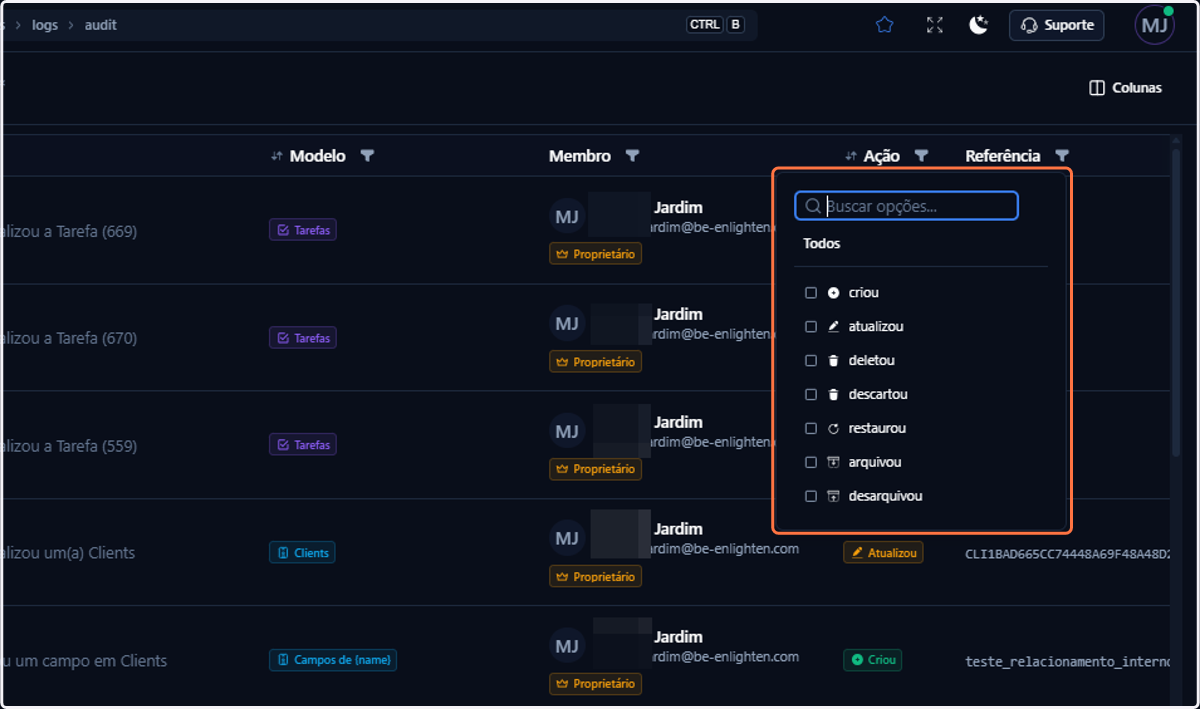The image size is (1200, 709).
Task: Click the criou option label
Action: tap(864, 293)
